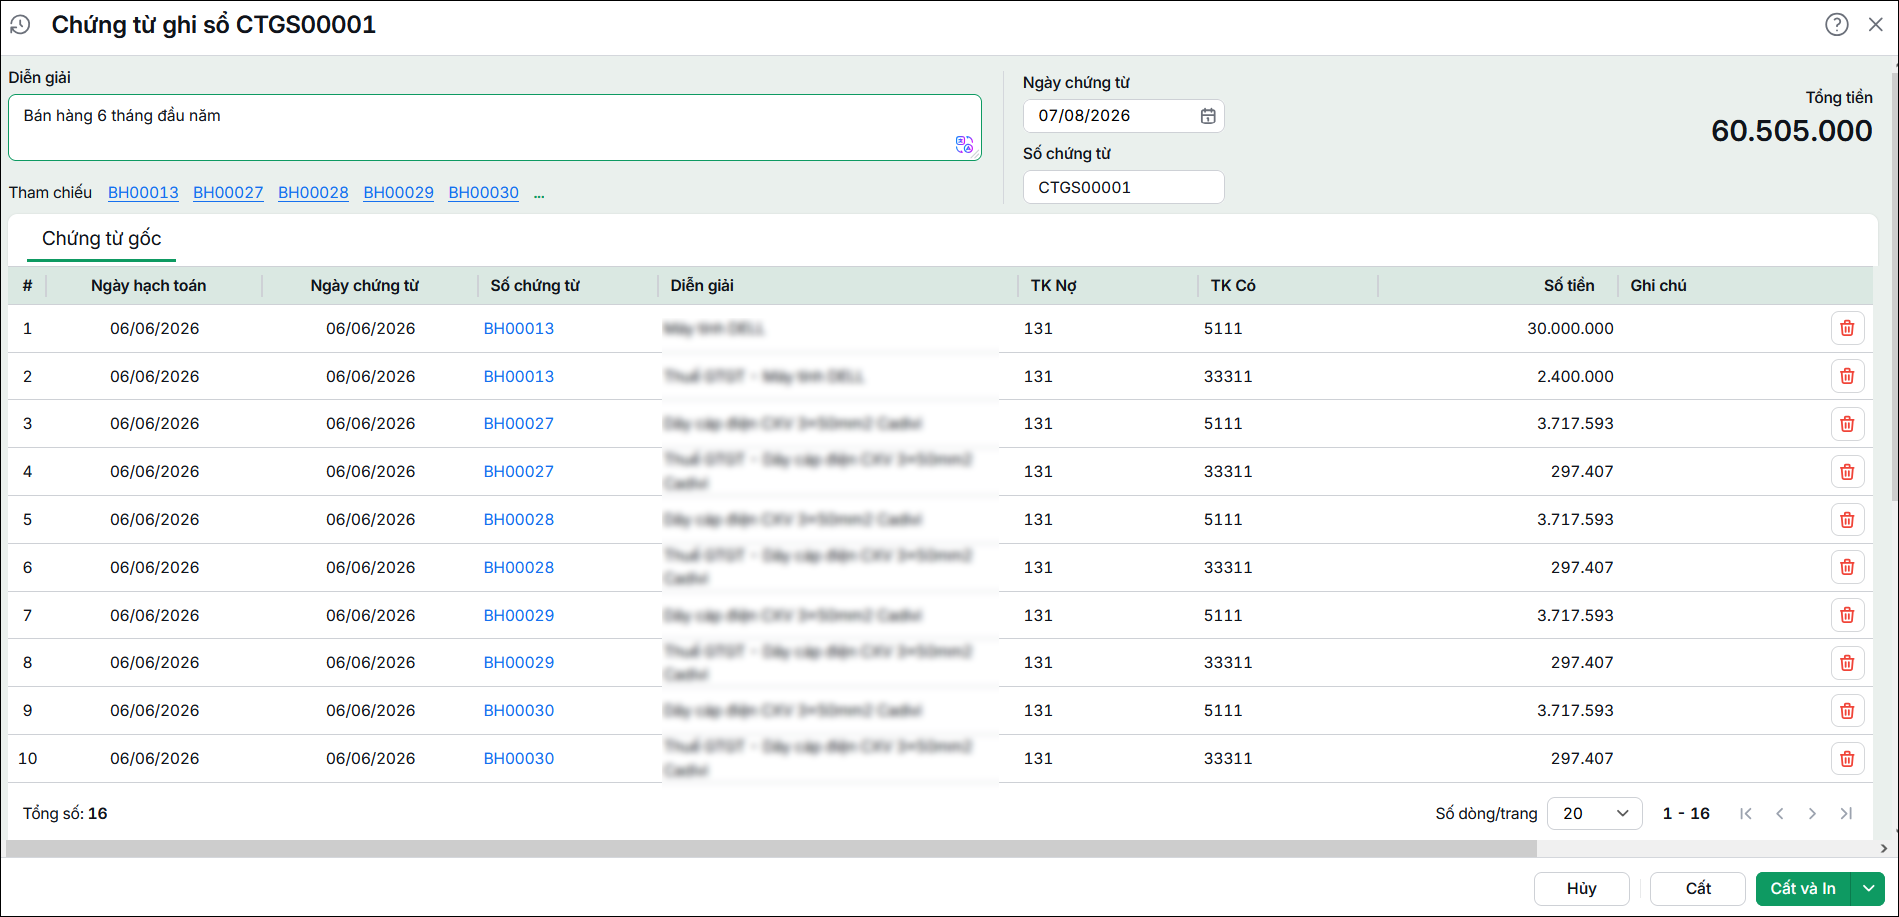Open the history icon beside the title
This screenshot has width=1899, height=917.
coord(20,25)
